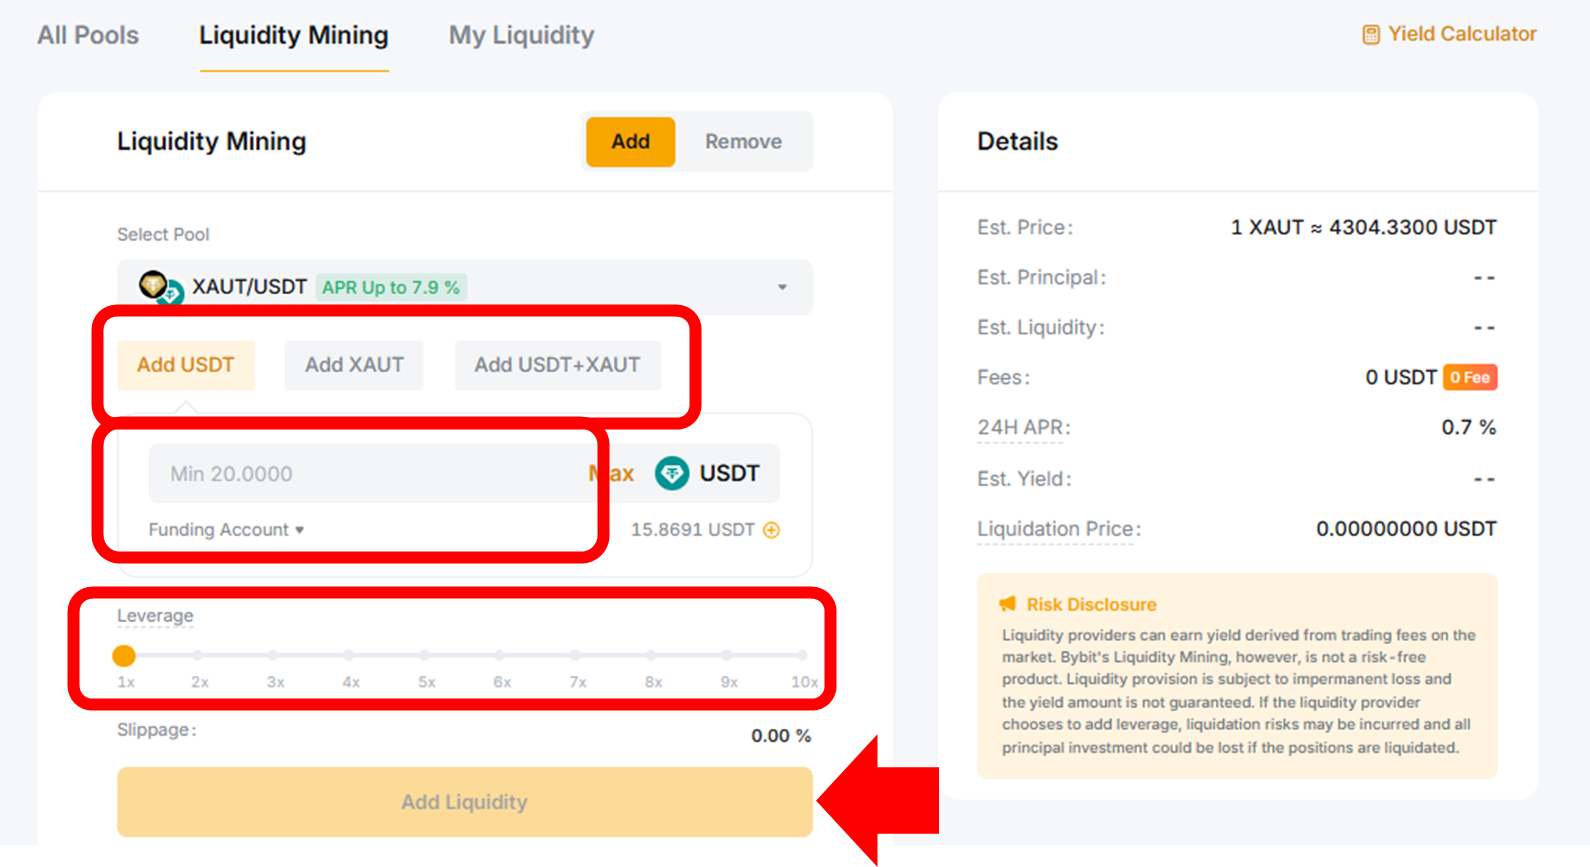Select the Add USDT+XAUT option
Image resolution: width=1590 pixels, height=867 pixels.
557,365
